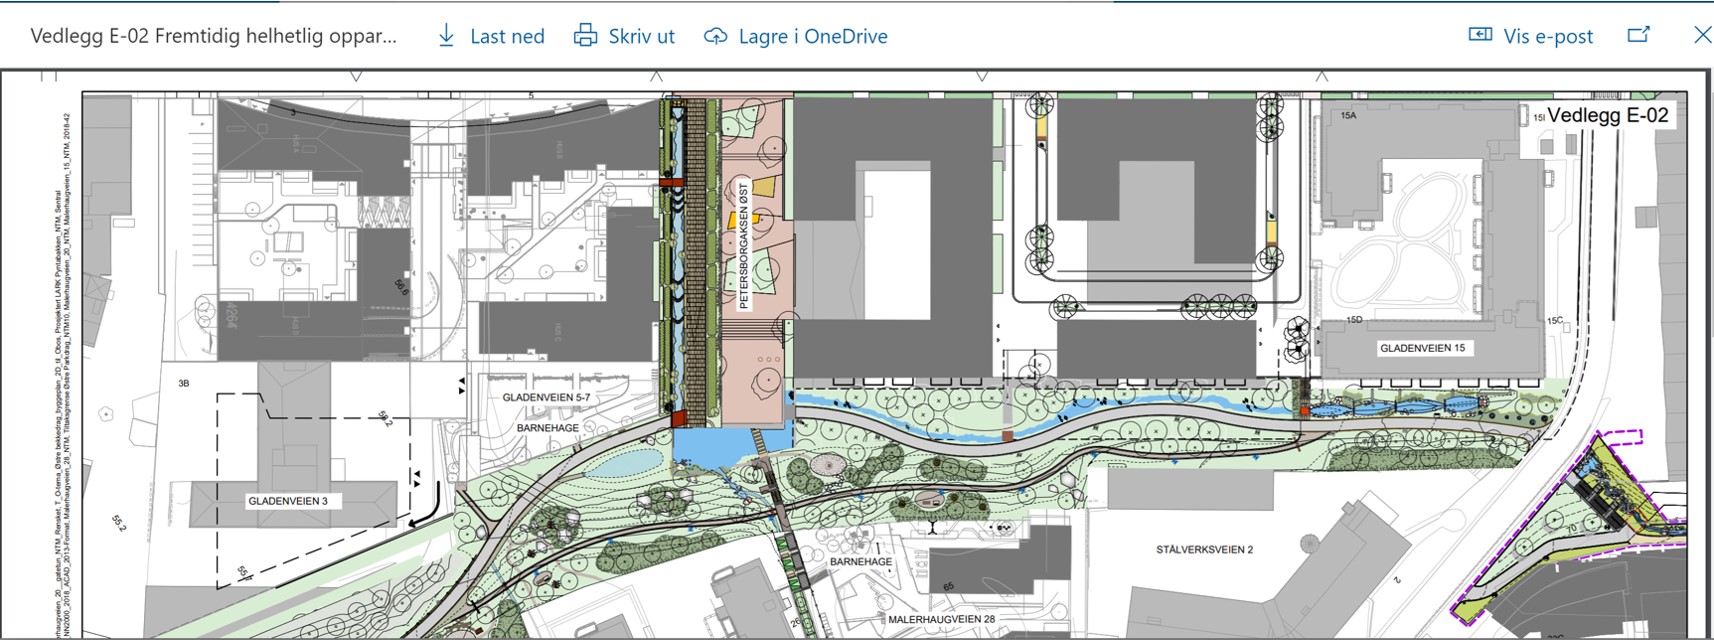Click the download arrow icon
Screen dimensions: 1714x640
pos(446,36)
